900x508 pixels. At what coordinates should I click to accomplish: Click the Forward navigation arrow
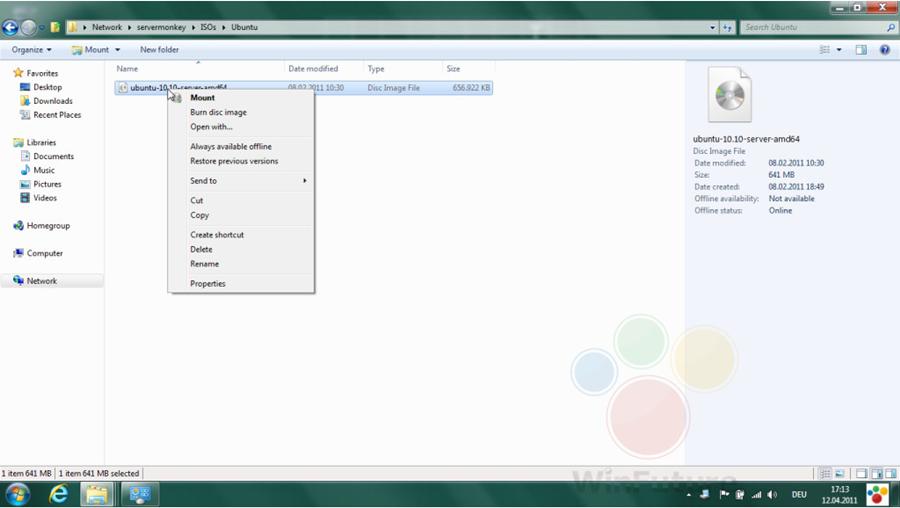pos(28,27)
